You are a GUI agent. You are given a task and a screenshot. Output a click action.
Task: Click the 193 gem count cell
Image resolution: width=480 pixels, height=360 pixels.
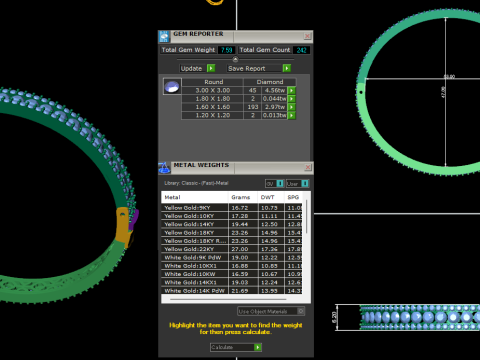(253, 107)
